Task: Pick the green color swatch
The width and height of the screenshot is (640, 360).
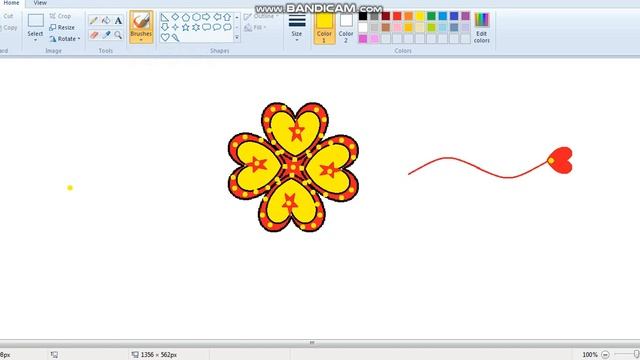Action: pyautogui.click(x=431, y=16)
